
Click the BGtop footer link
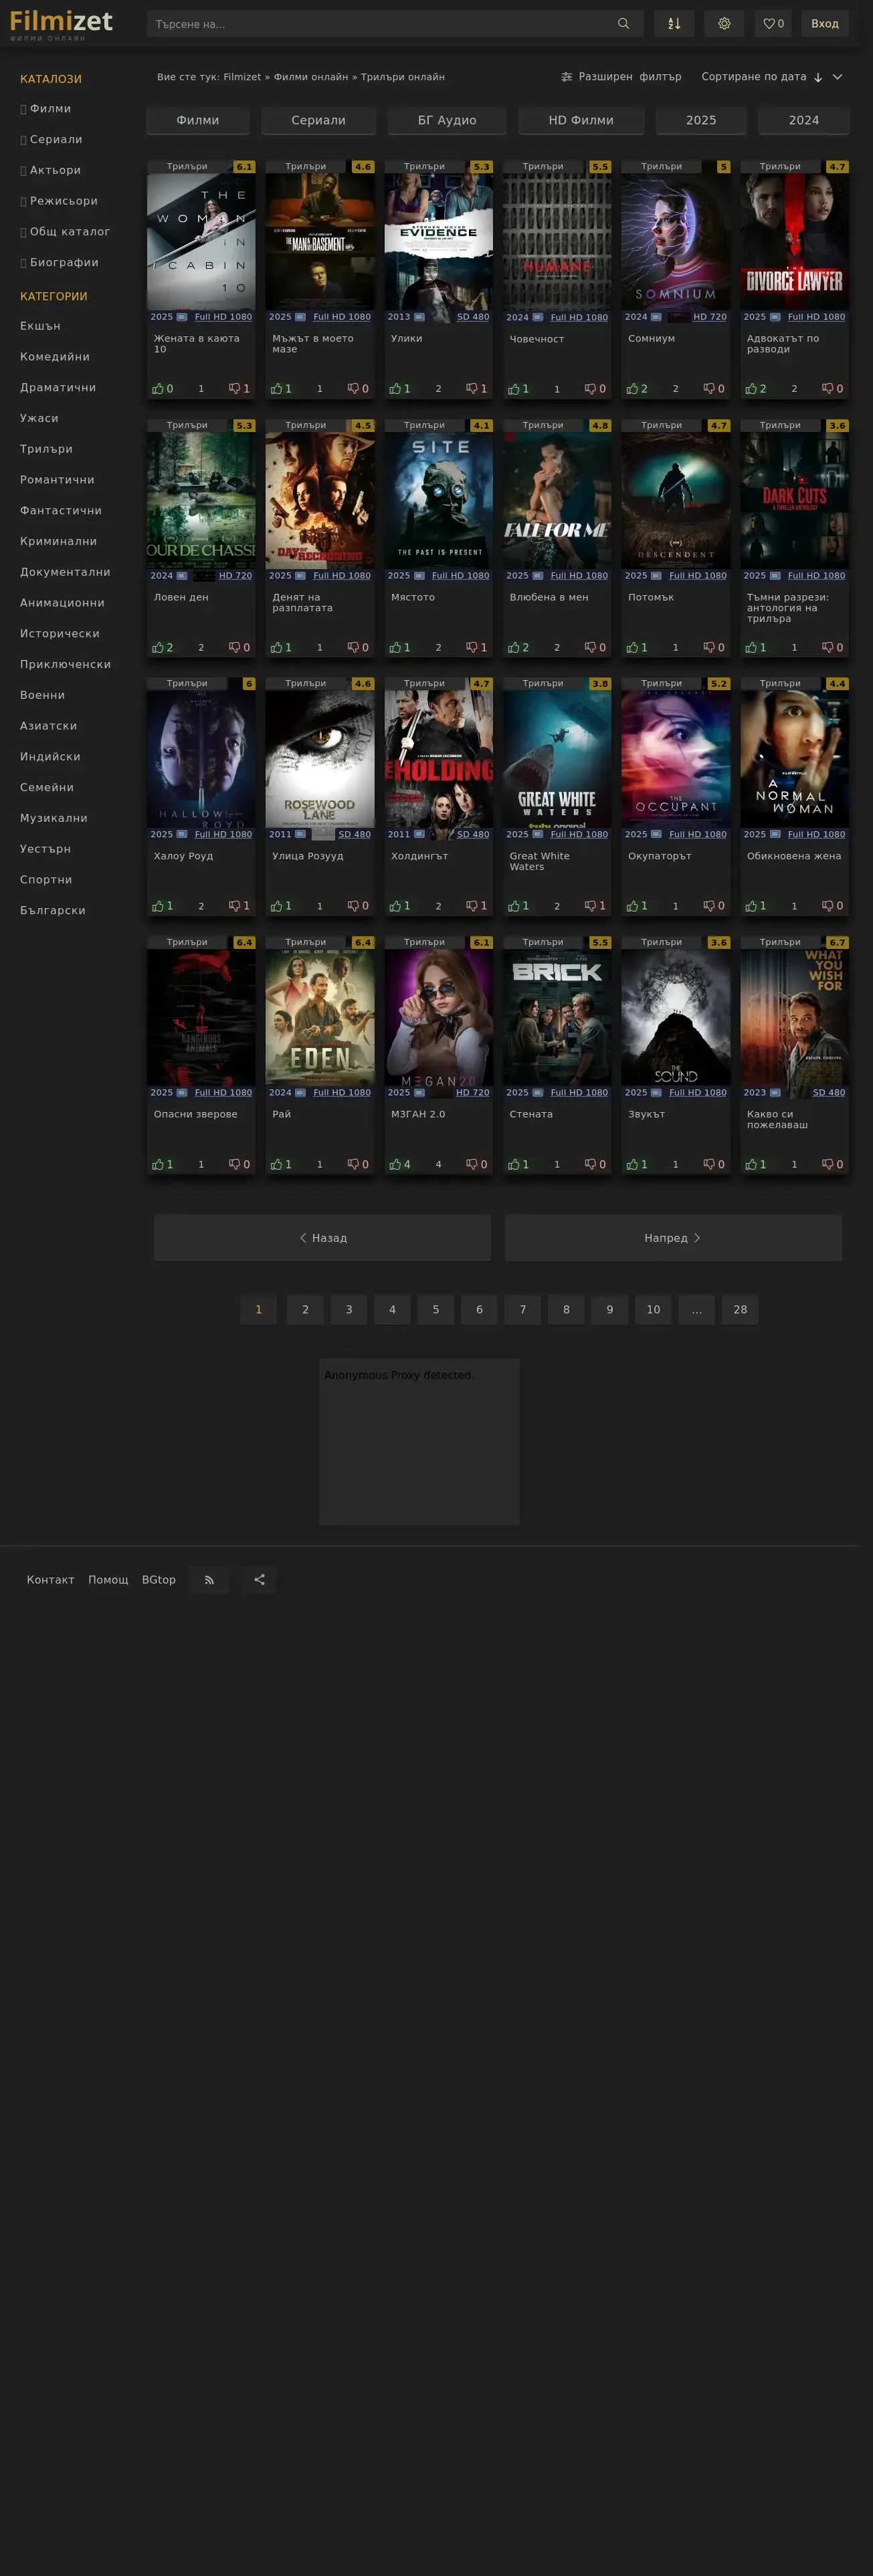(x=158, y=1580)
